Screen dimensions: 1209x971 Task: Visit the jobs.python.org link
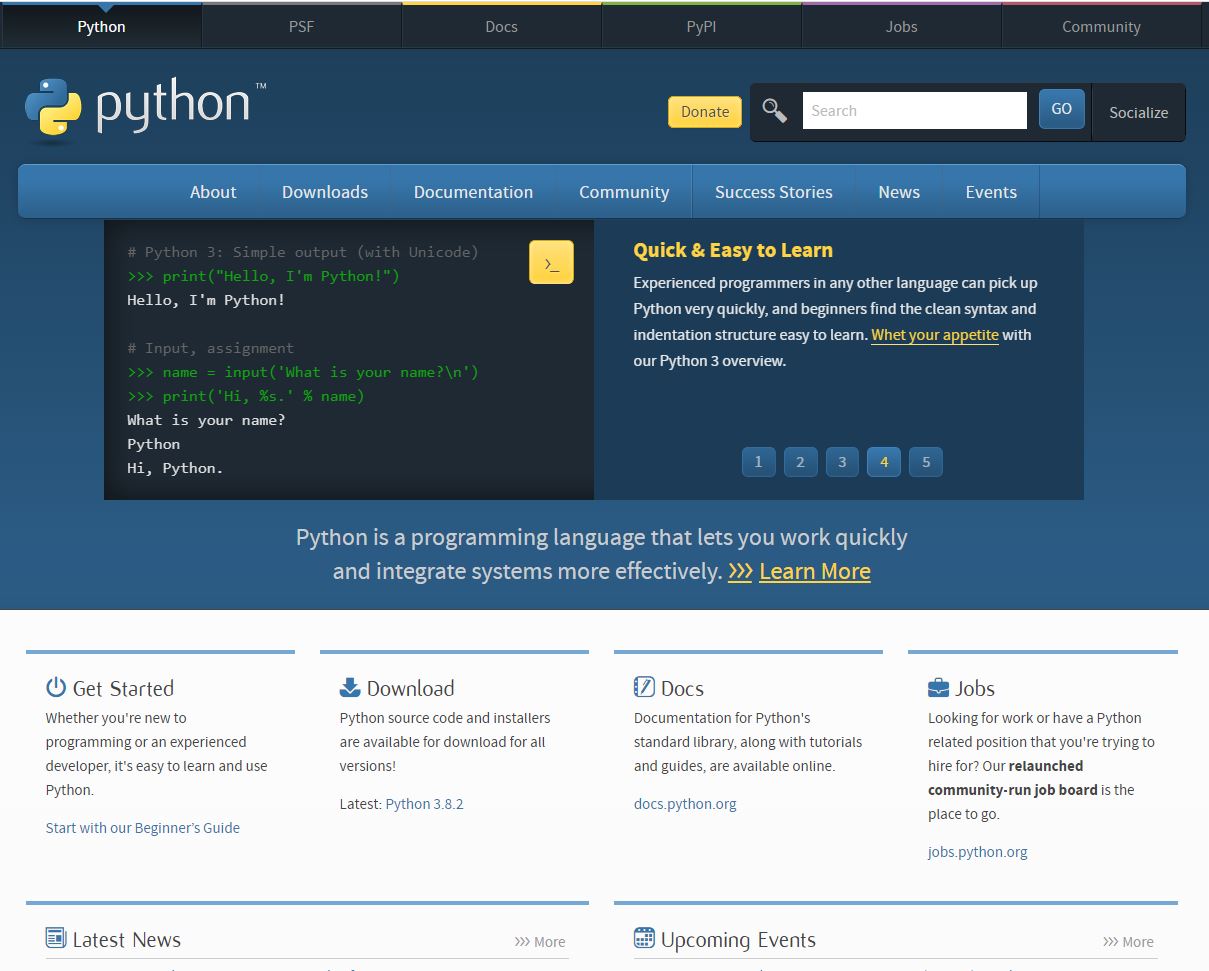978,852
